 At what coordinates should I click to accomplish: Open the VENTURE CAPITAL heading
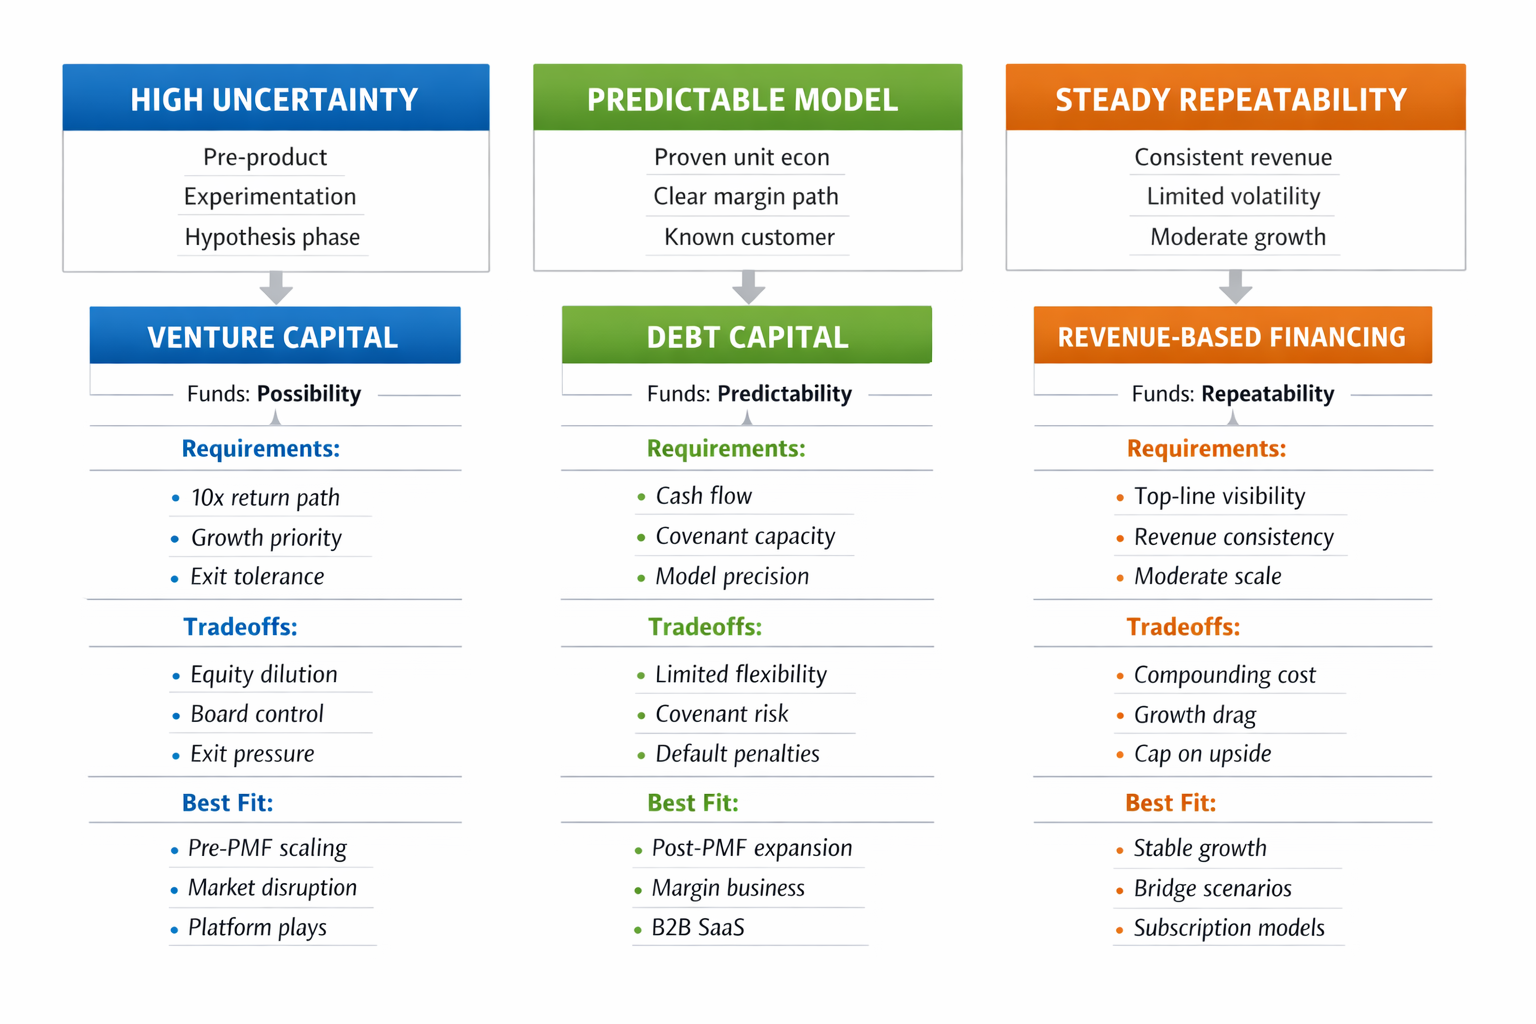pos(274,337)
